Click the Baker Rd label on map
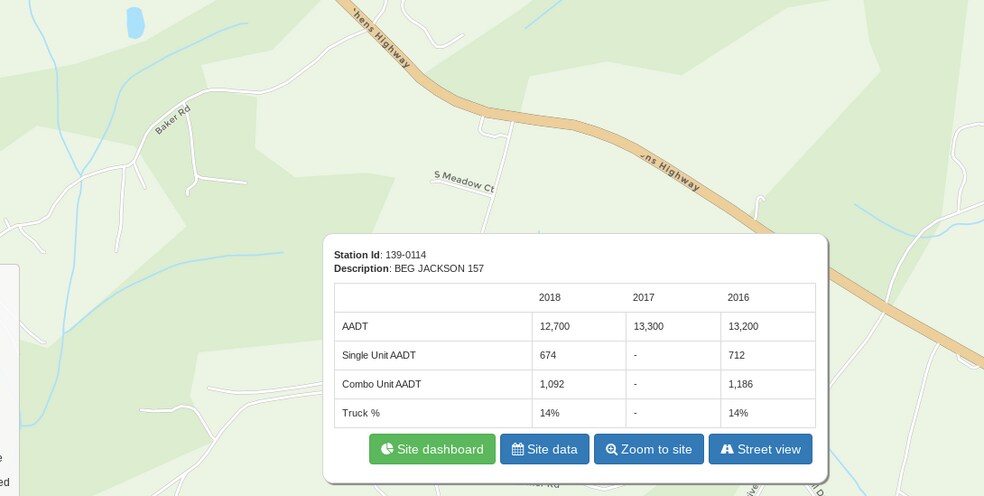The image size is (984, 496). click(x=172, y=122)
